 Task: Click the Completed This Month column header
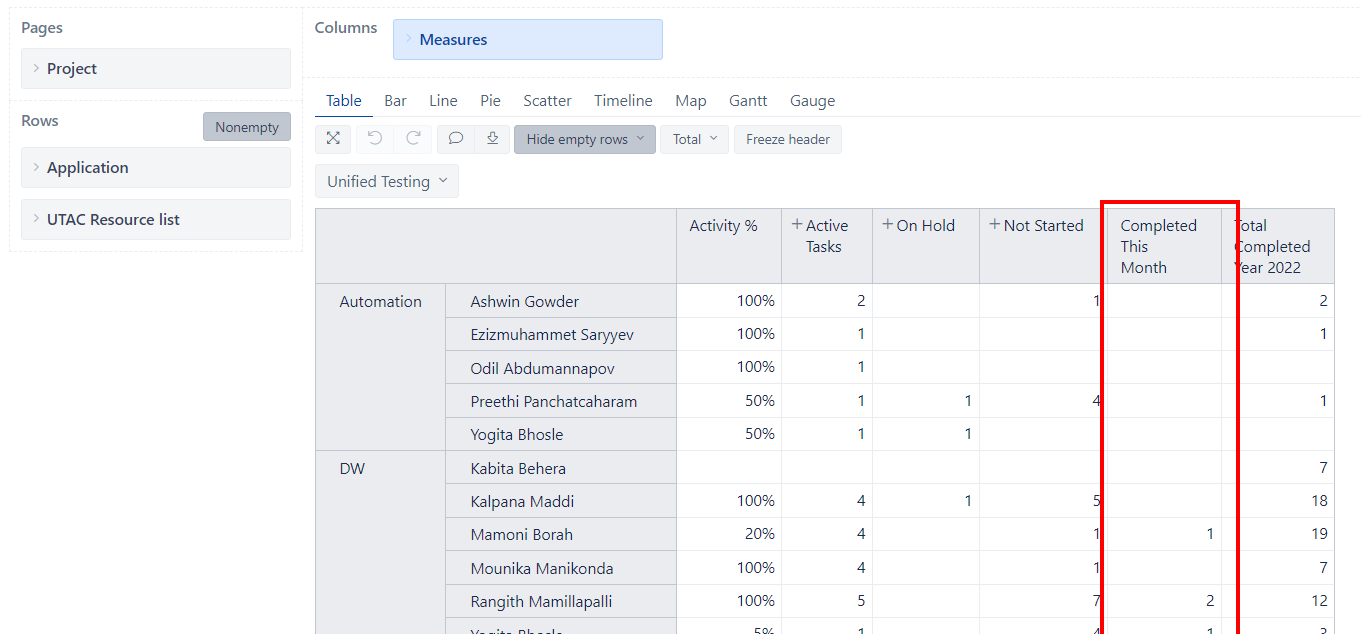[x=1164, y=246]
